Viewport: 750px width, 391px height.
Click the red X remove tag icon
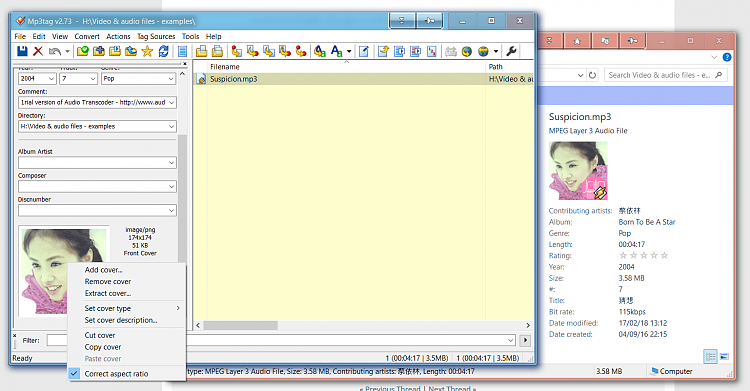tap(38, 51)
